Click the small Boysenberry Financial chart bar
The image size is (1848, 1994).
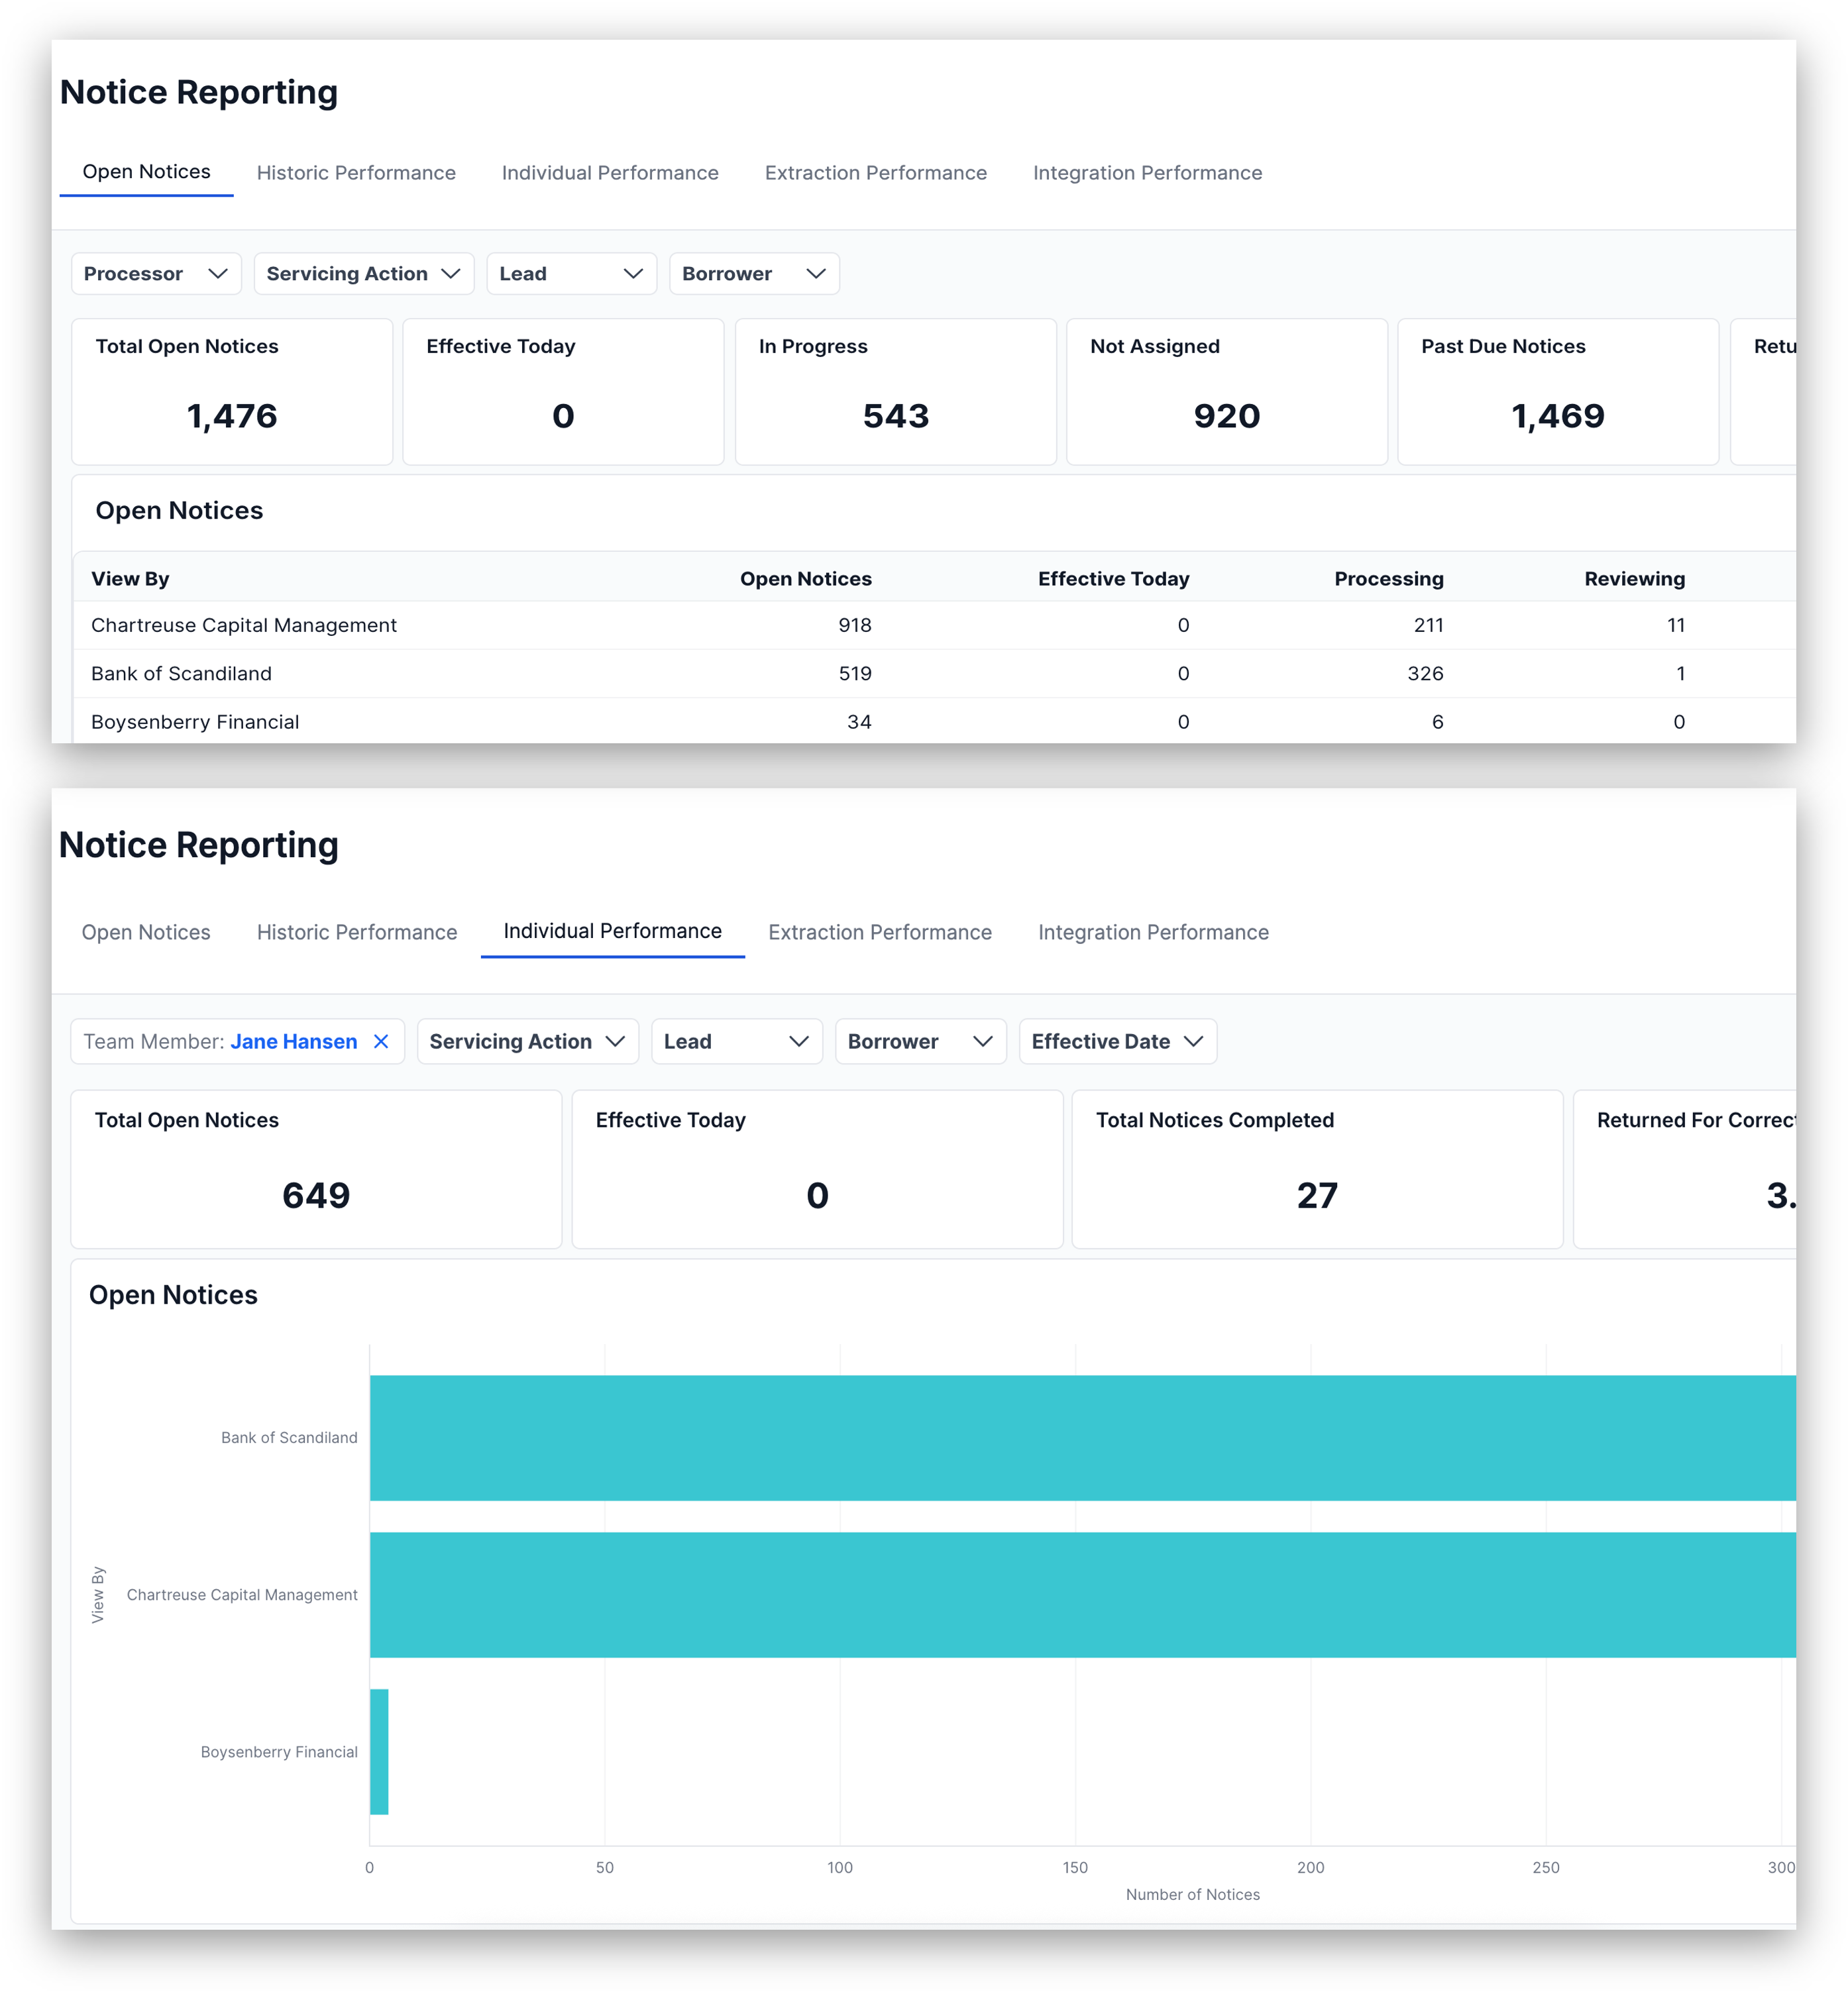point(379,1751)
